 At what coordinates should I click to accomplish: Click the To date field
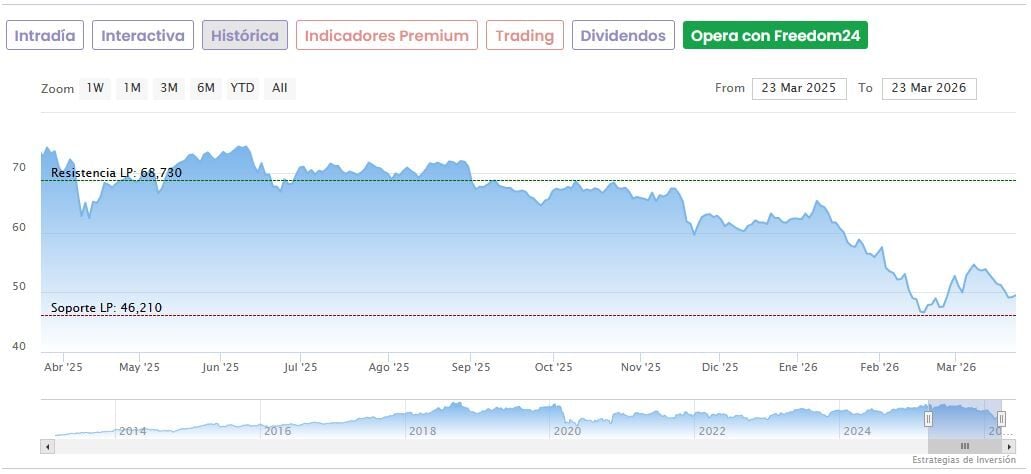[929, 88]
